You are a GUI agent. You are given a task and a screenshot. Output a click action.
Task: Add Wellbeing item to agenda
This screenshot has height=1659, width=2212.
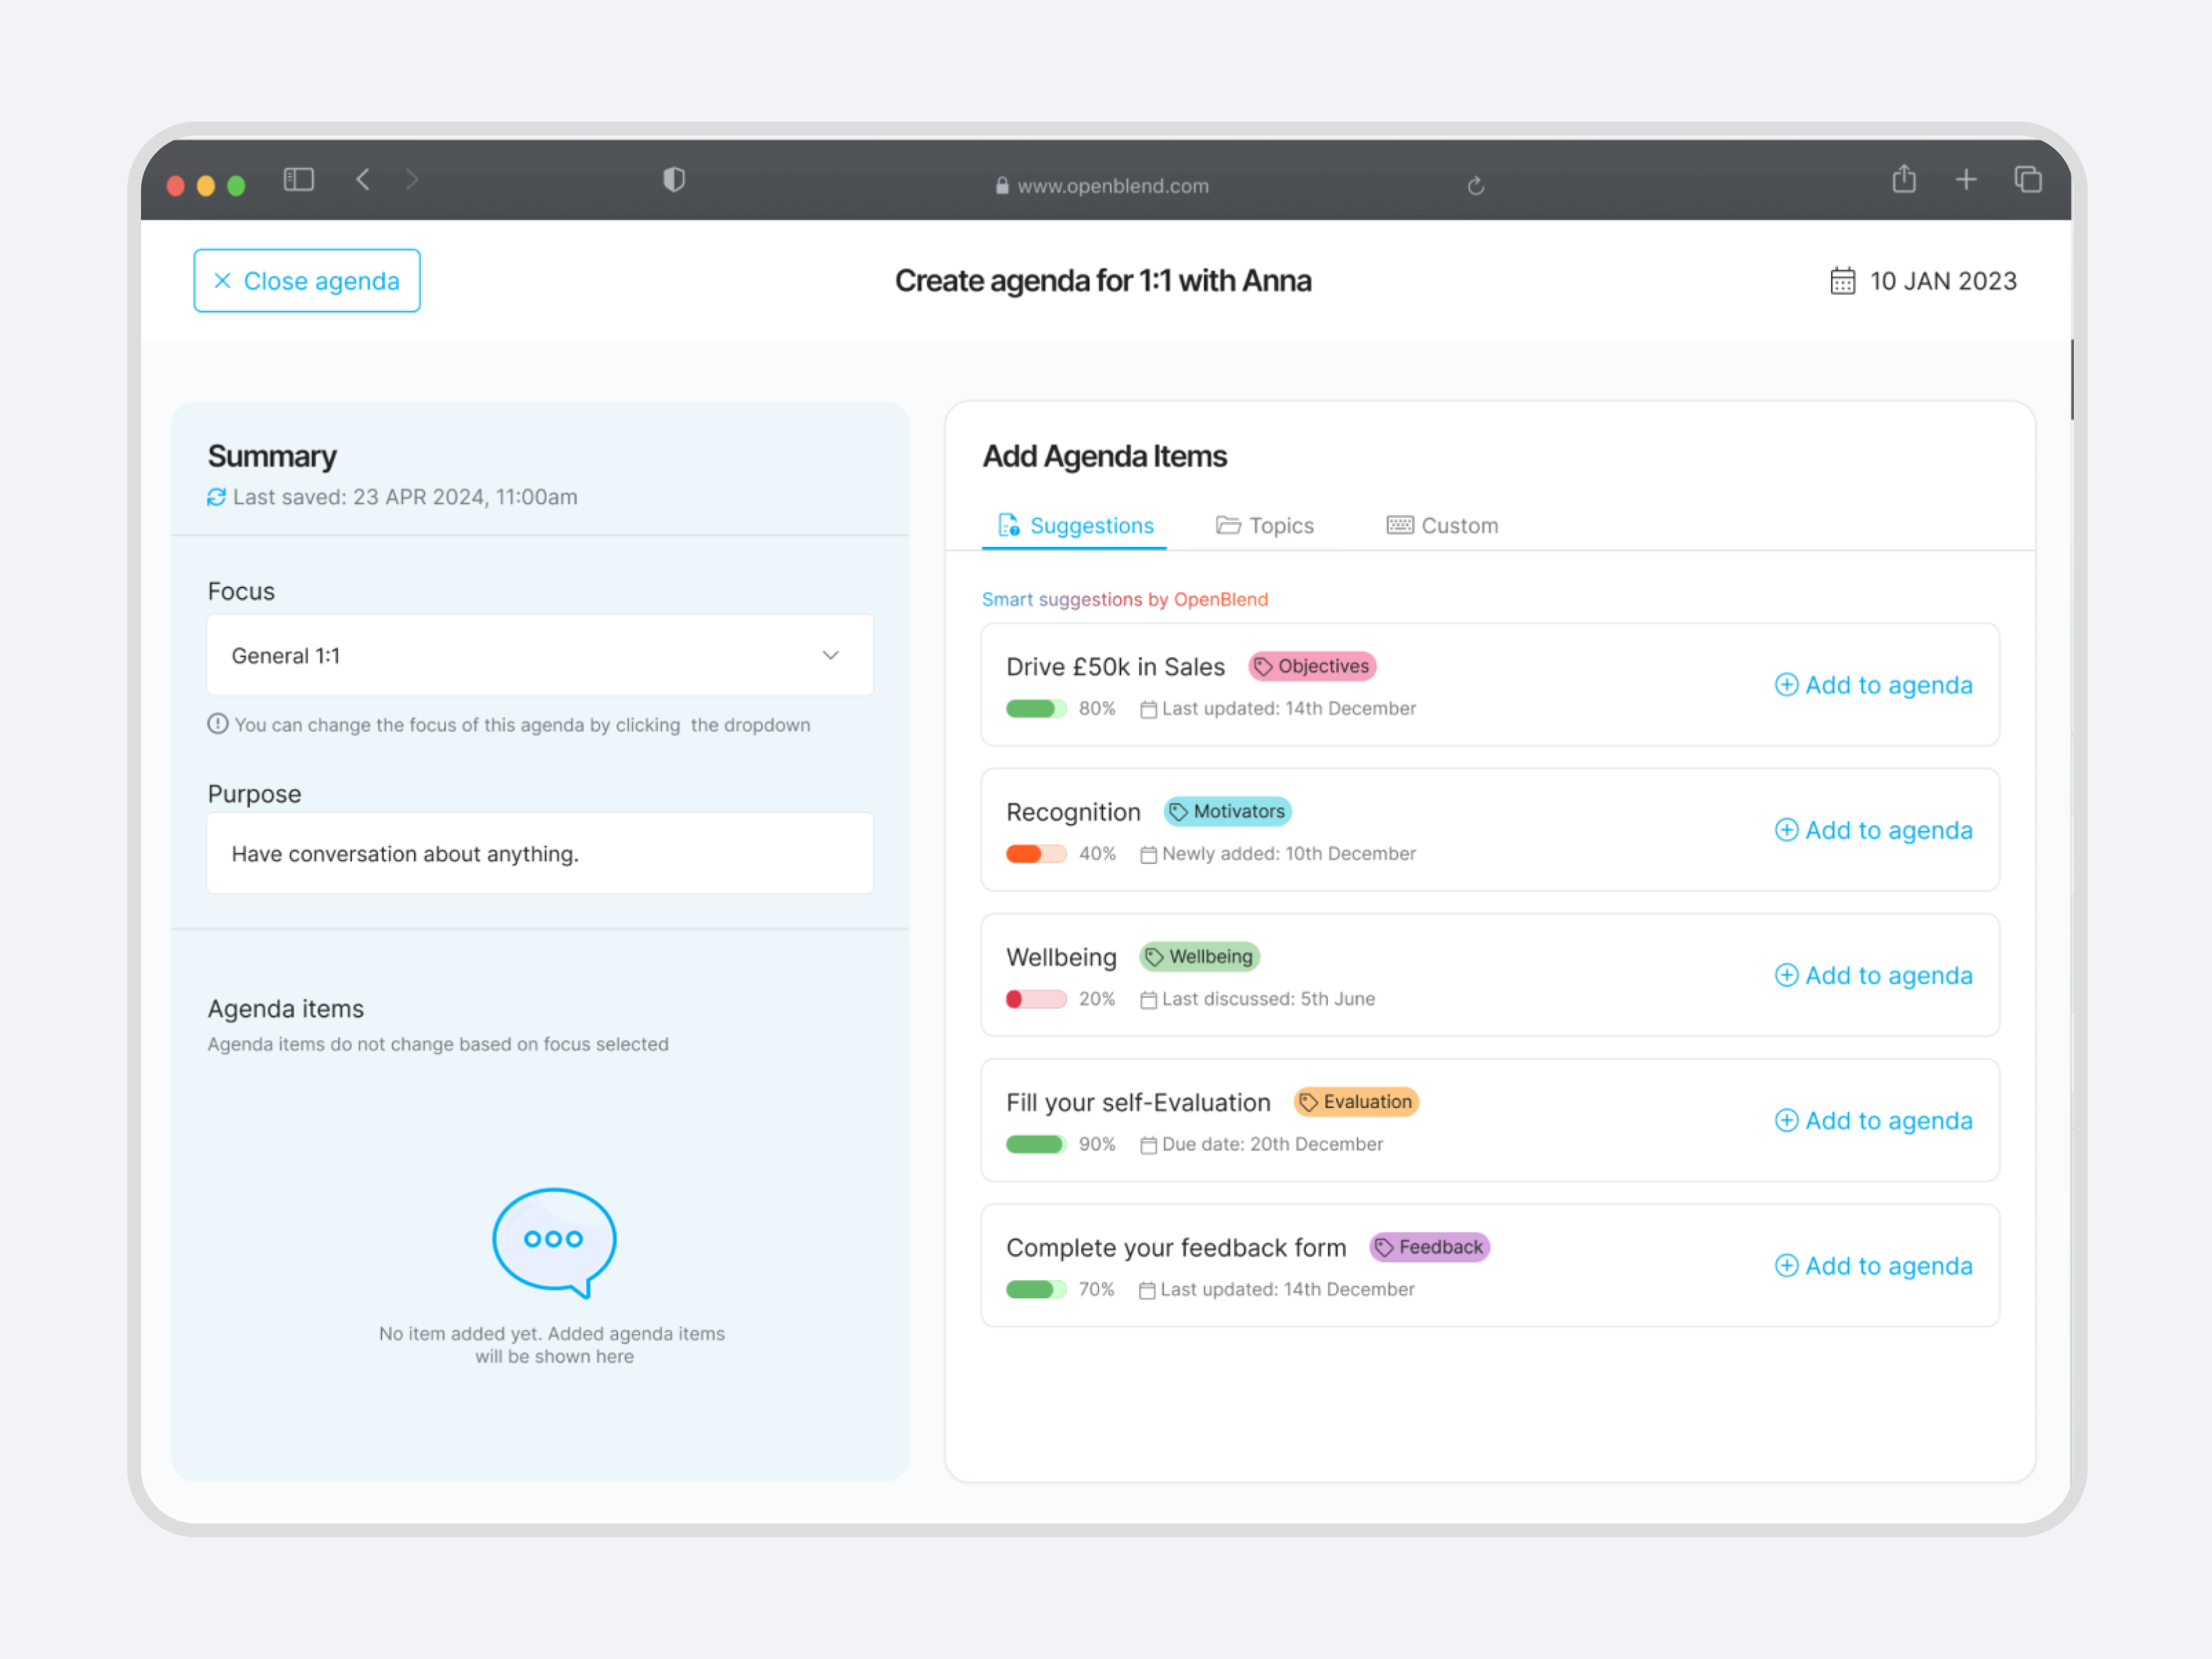point(1873,975)
